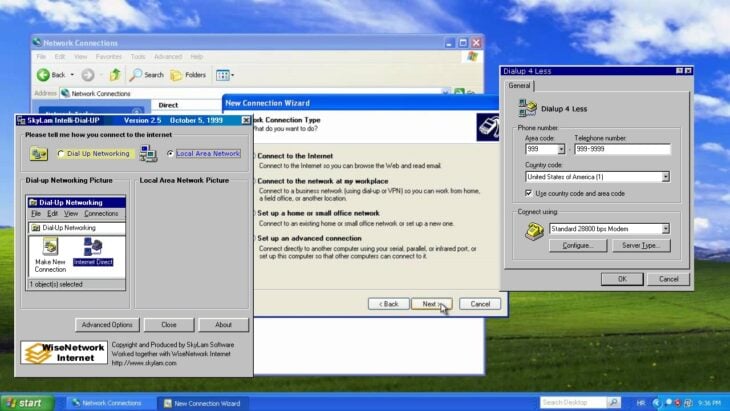Click Next in New Connection Wizard
This screenshot has height=411, width=730.
coord(432,304)
